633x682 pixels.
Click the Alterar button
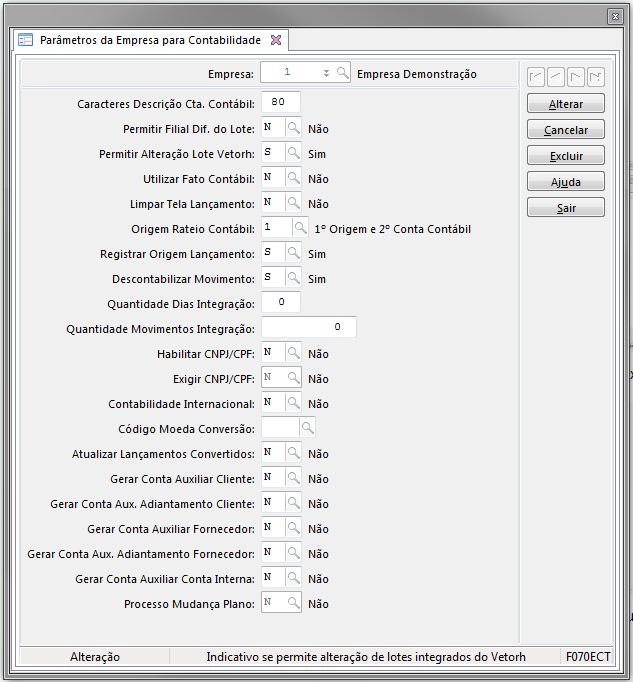tap(566, 104)
